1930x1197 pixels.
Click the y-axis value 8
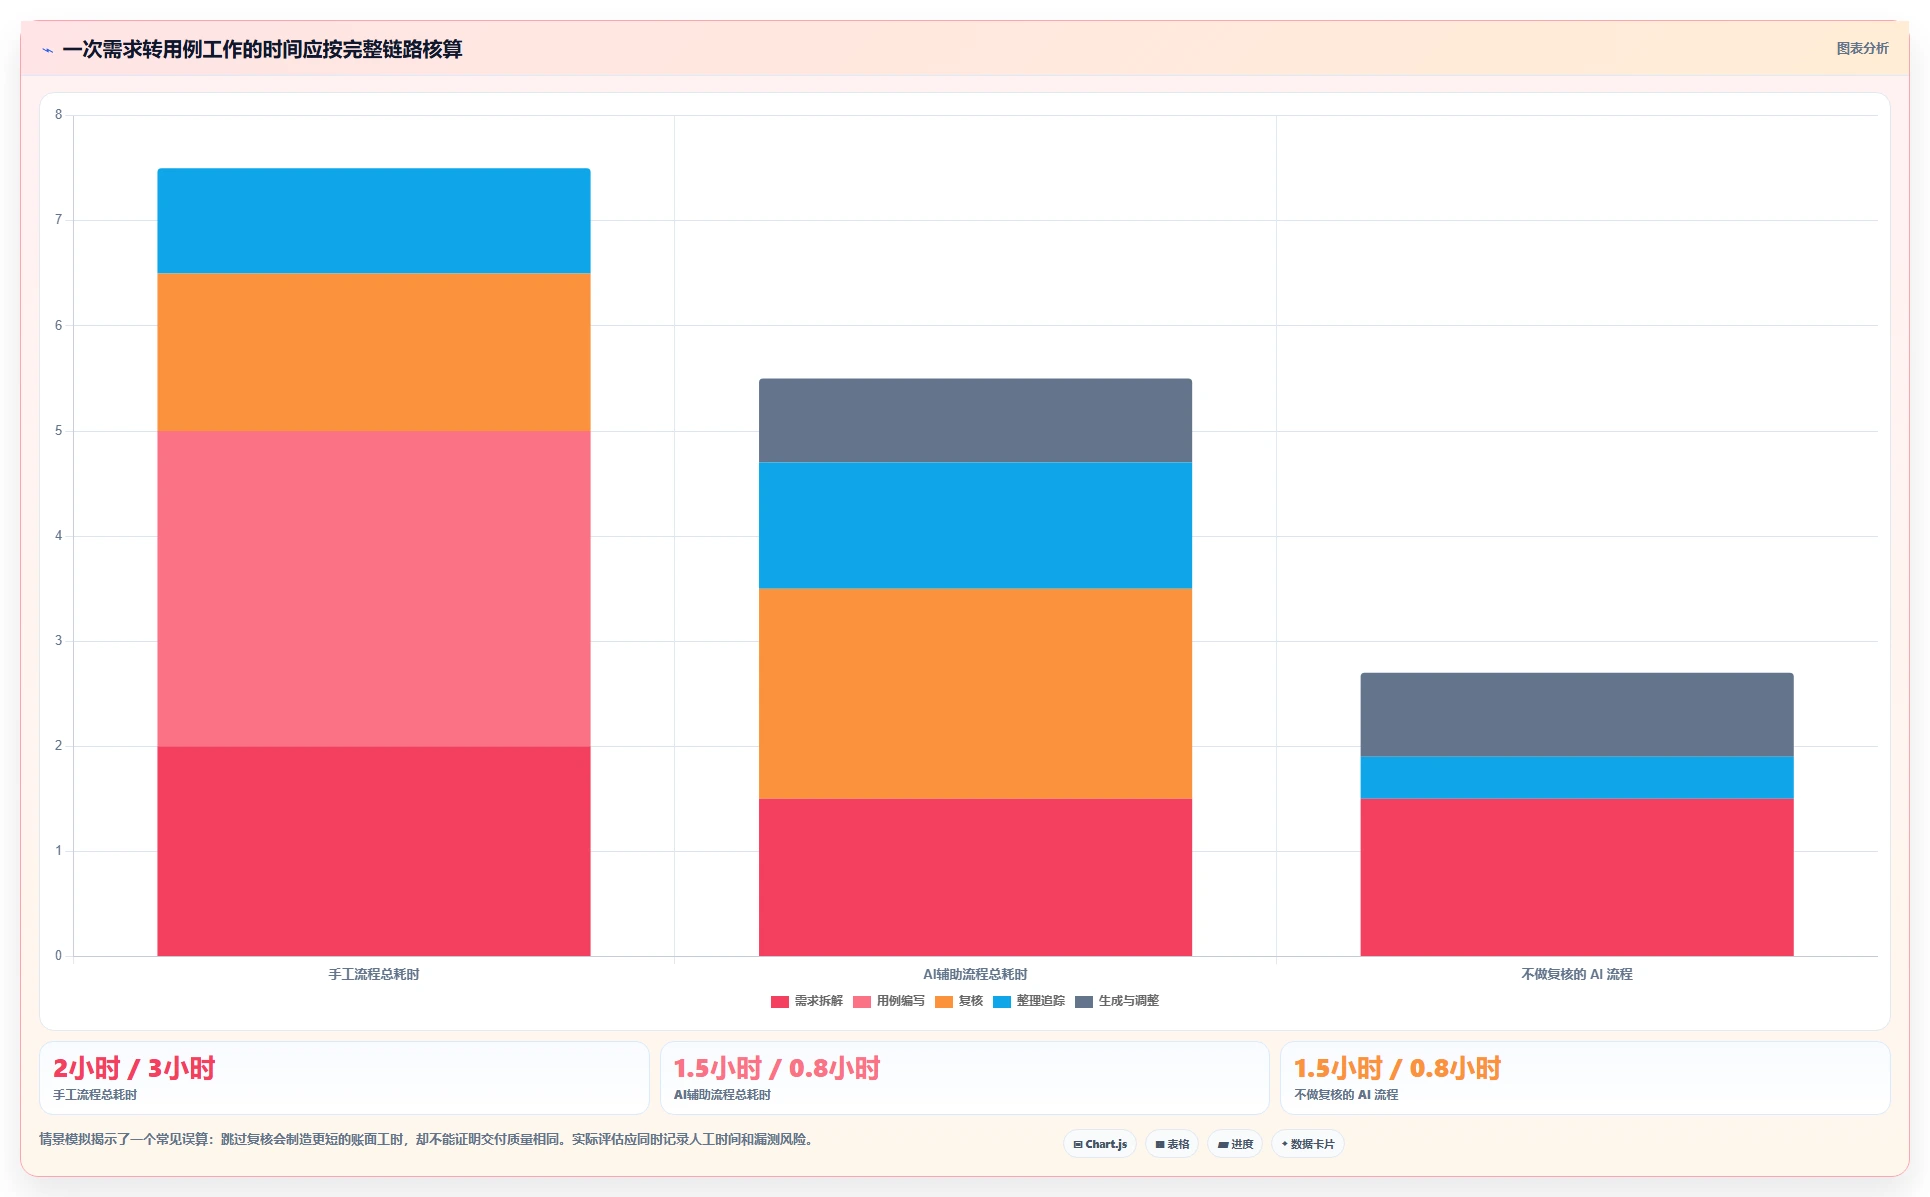click(58, 115)
